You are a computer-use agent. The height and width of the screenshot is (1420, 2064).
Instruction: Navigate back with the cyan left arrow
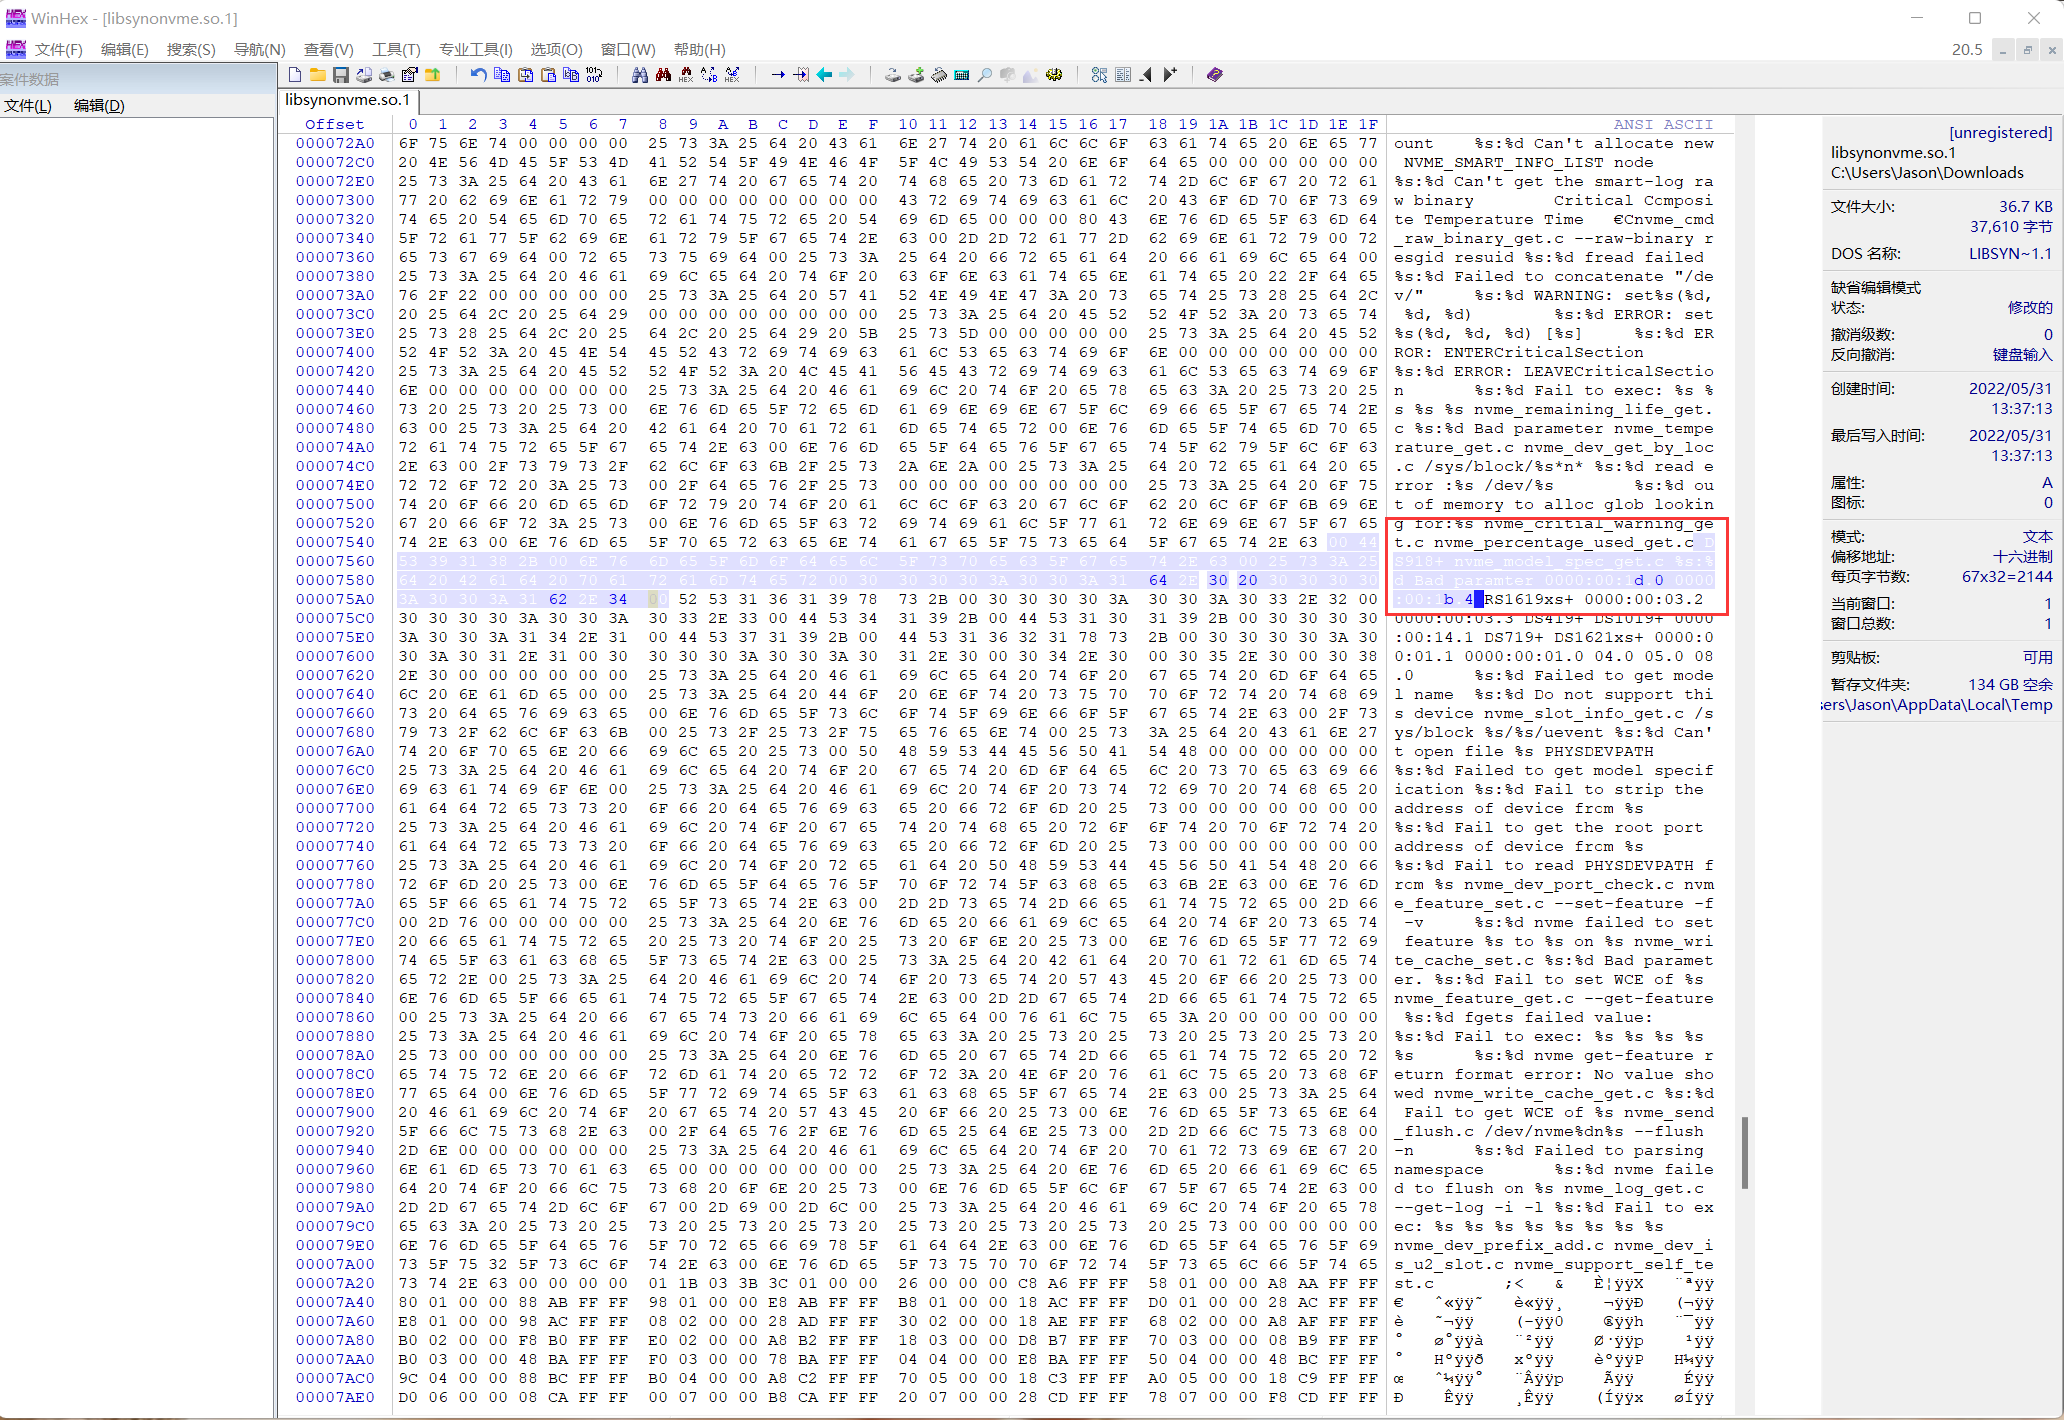pos(824,75)
